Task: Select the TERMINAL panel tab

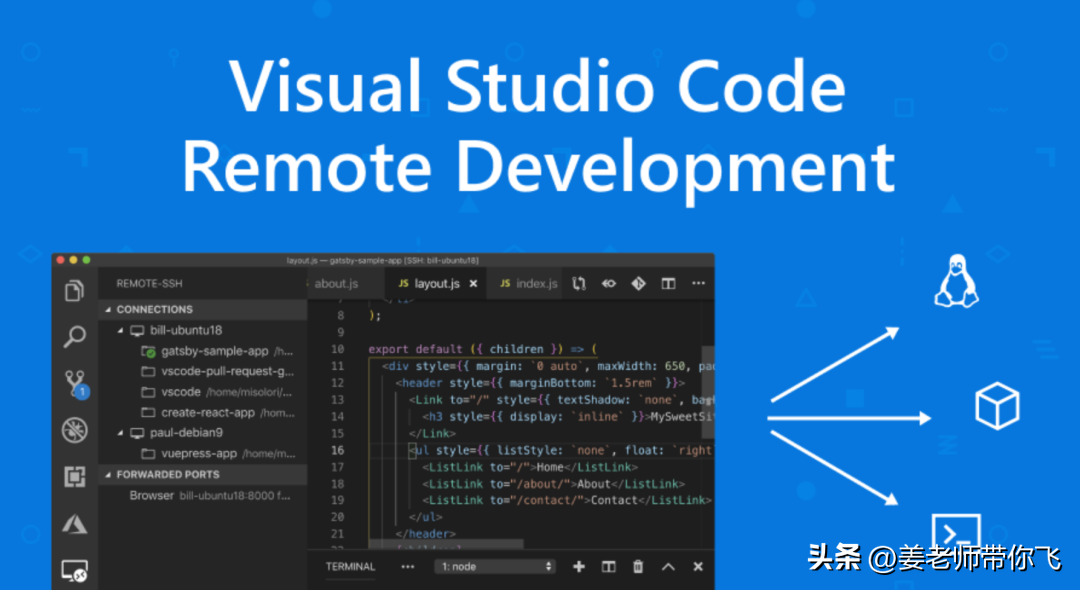Action: click(x=350, y=567)
